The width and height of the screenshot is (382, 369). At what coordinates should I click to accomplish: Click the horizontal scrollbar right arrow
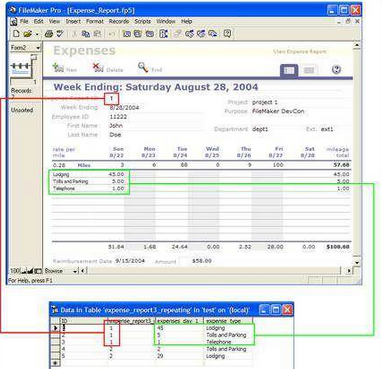tap(349, 271)
